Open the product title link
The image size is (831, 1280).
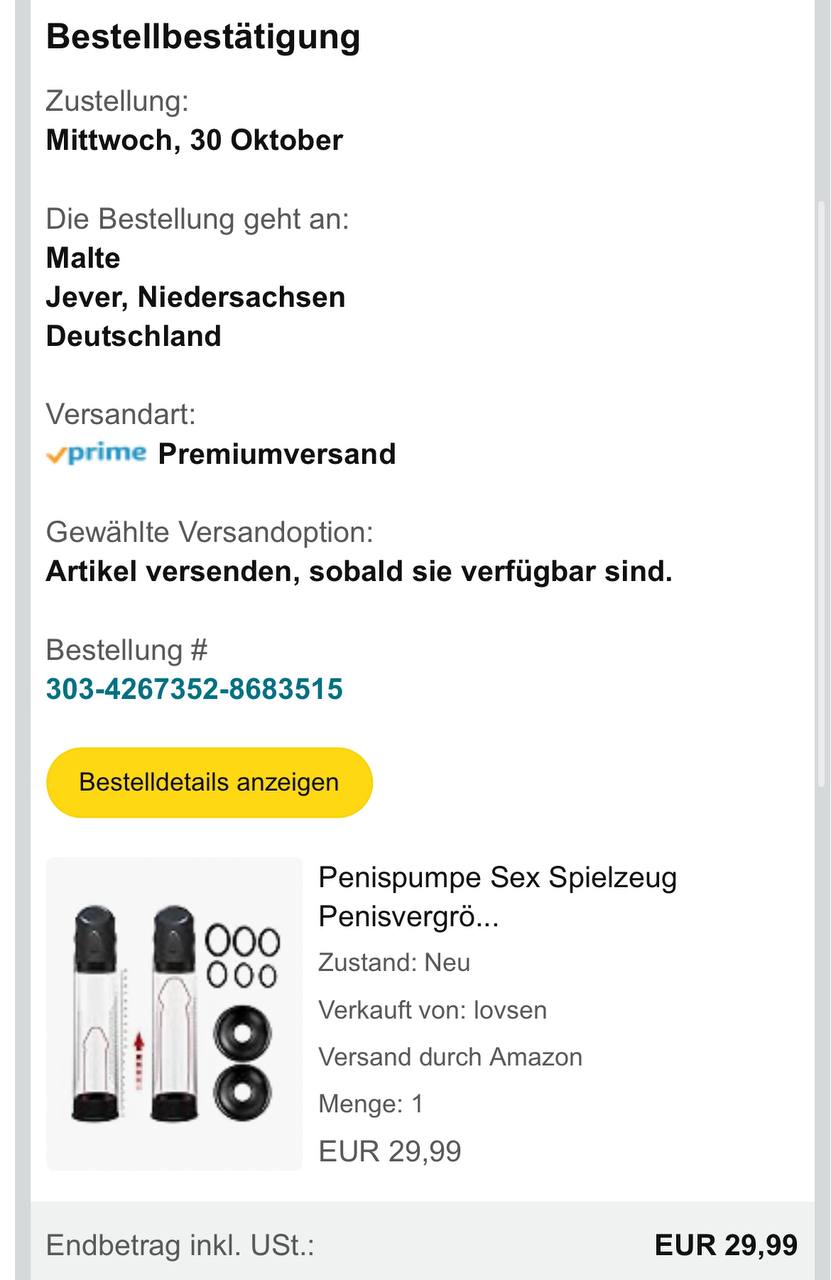click(497, 896)
